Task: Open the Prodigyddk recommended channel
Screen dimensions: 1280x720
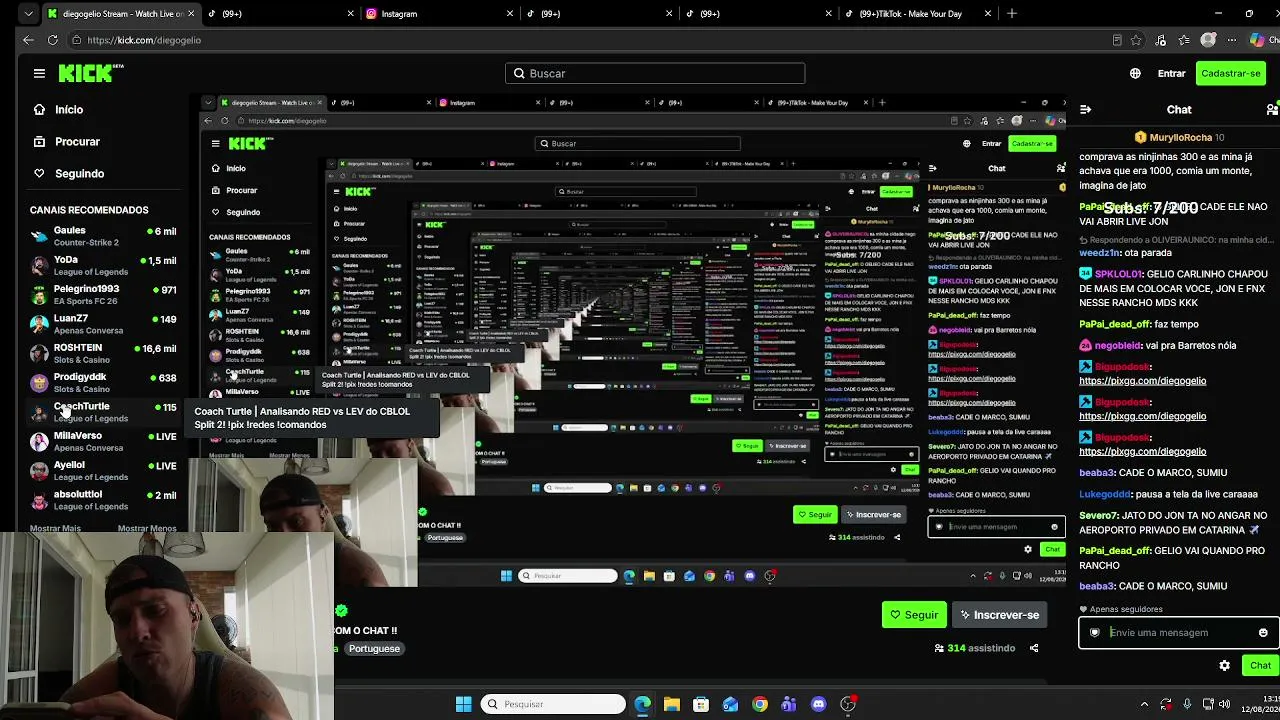Action: point(103,382)
